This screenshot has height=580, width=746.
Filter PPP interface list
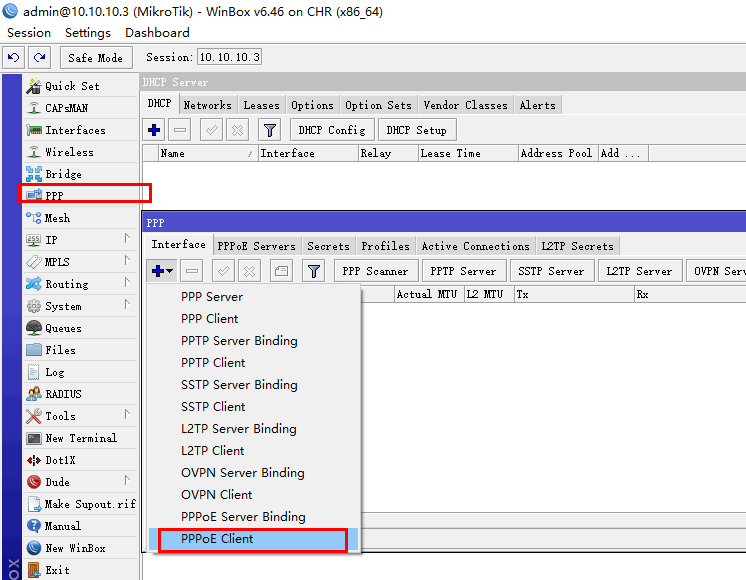314,271
